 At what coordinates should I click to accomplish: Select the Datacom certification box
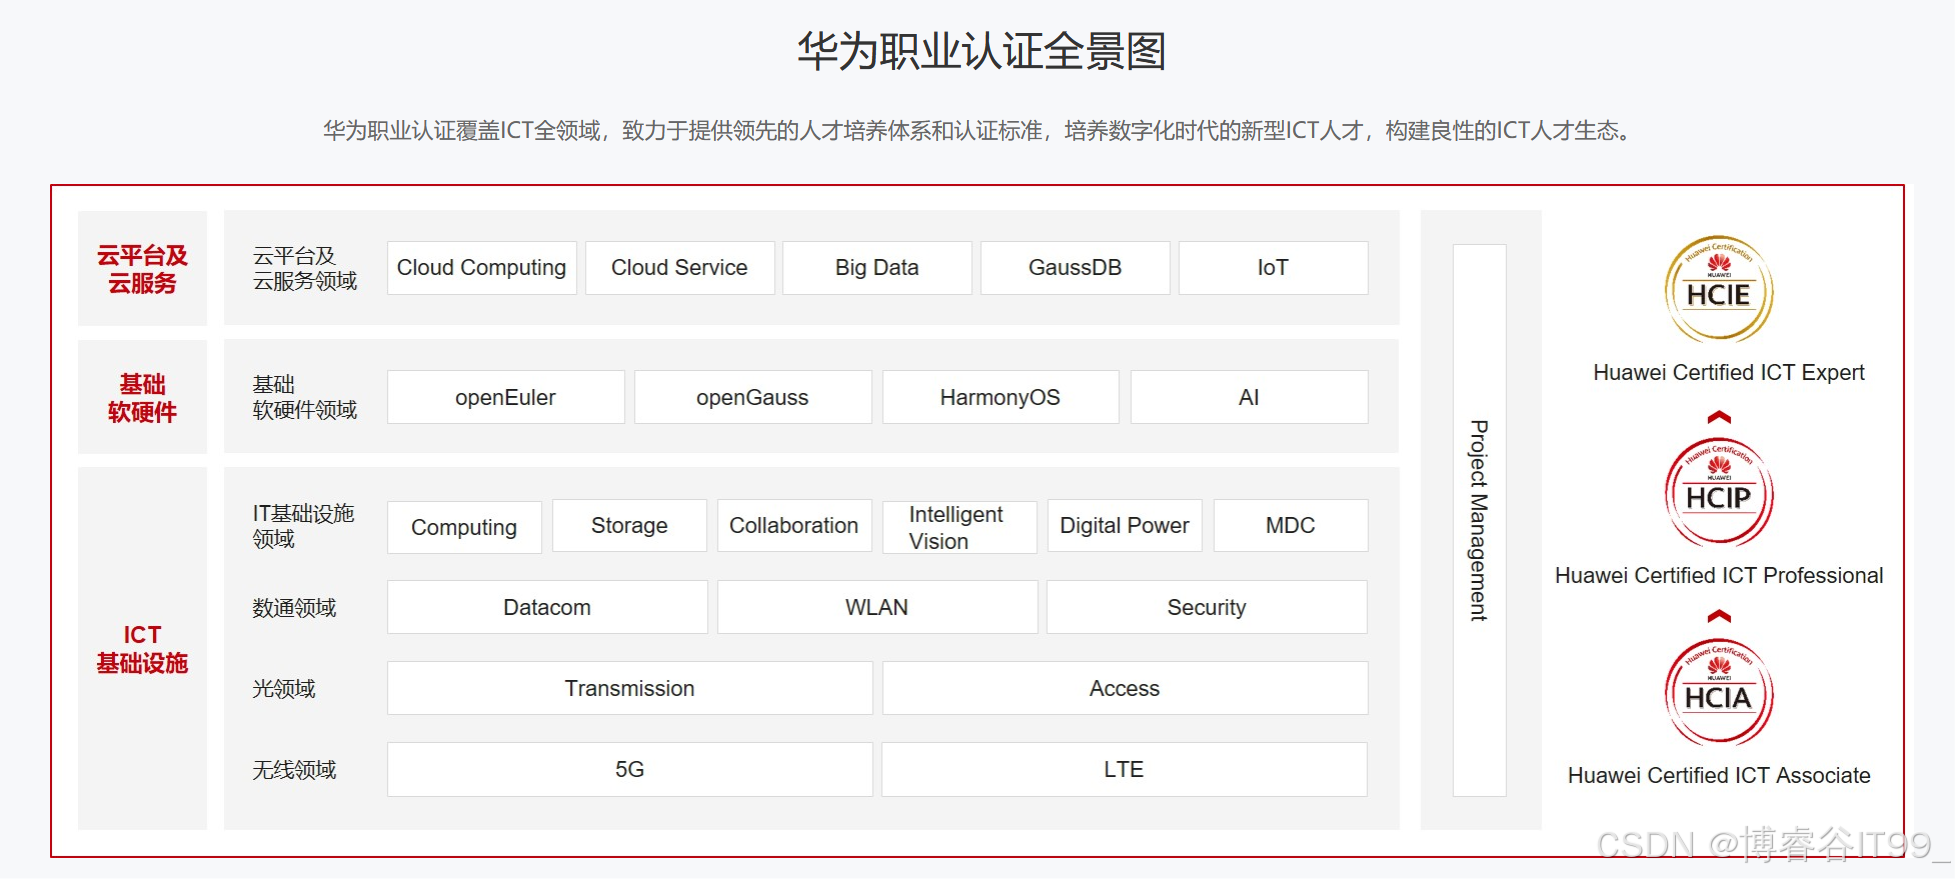click(x=548, y=607)
